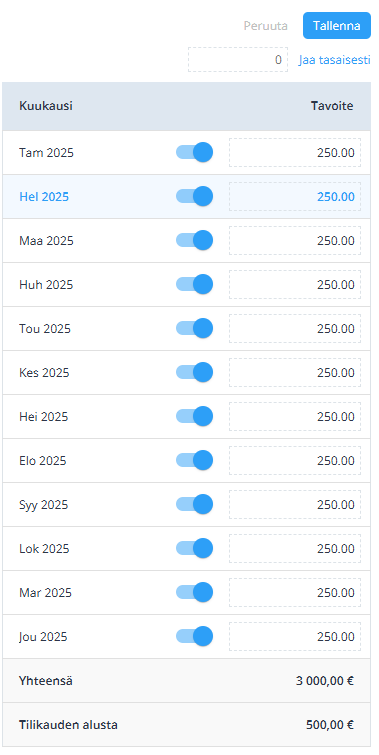
Task: Click the Syy 2025 target amount field
Action: tap(295, 505)
